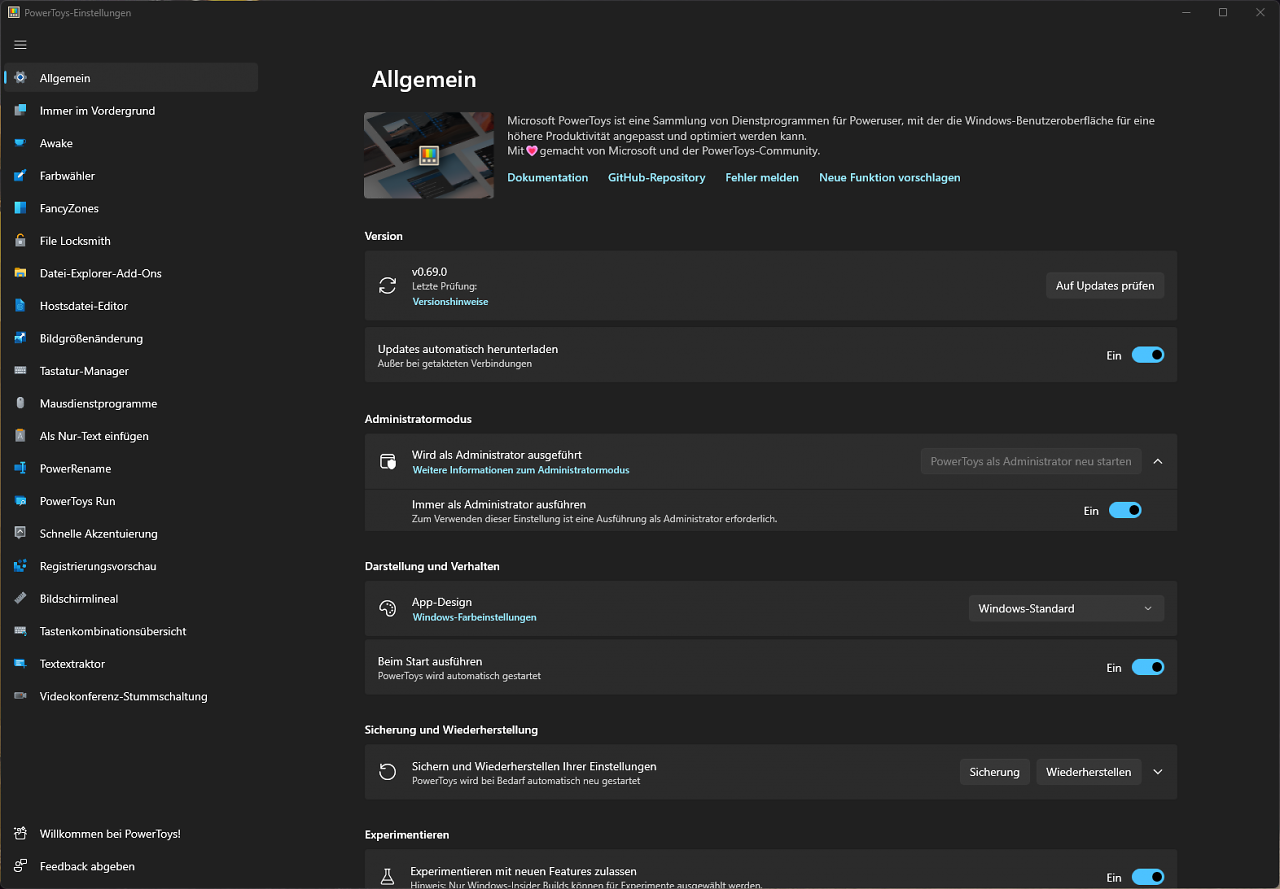Screen dimensions: 1280x889
Task: Click the Schnelle Akzentuierung icon
Action: 20,534
